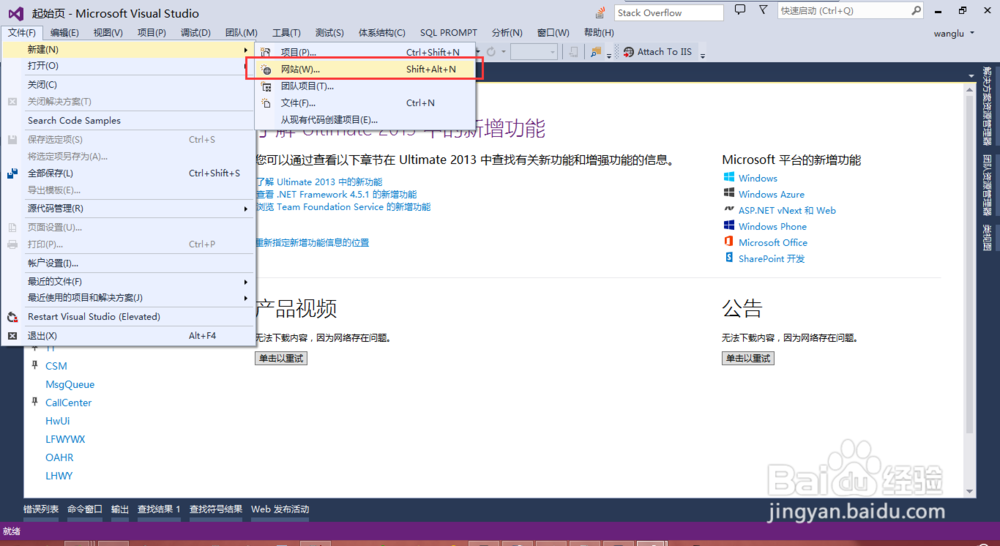Click the Visual Studio logo icon
Image resolution: width=1000 pixels, height=546 pixels.
point(15,13)
